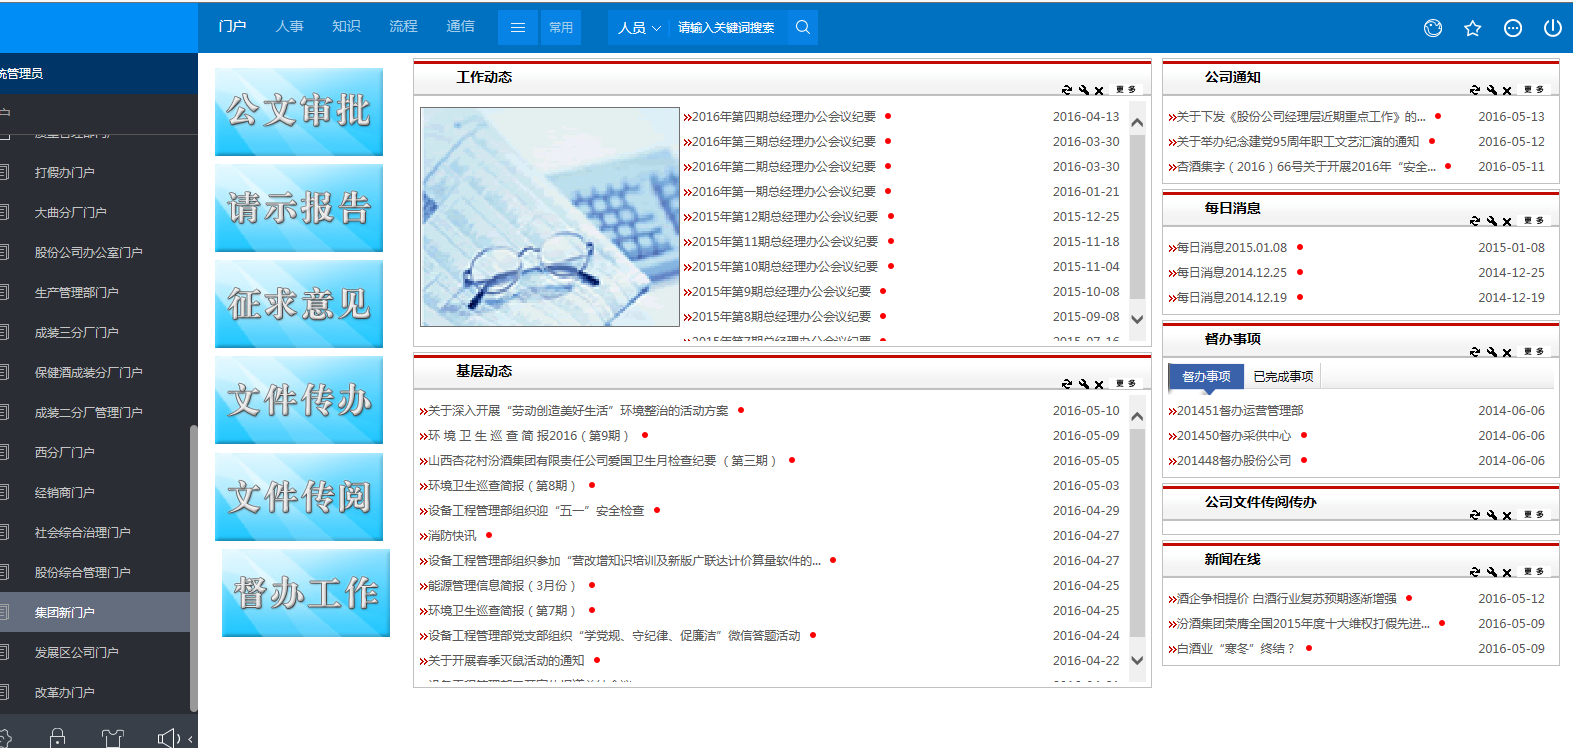Open 2016年第四期总经理办公会议纪要 link

[x=783, y=117]
